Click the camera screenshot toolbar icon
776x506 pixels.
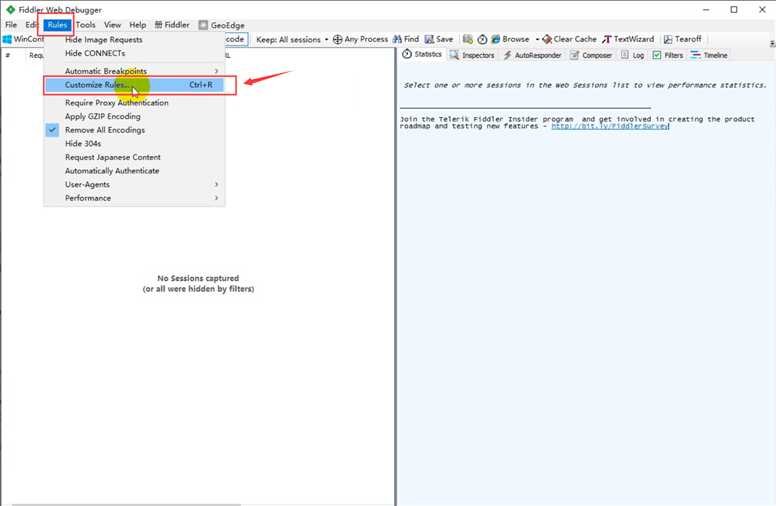468,39
